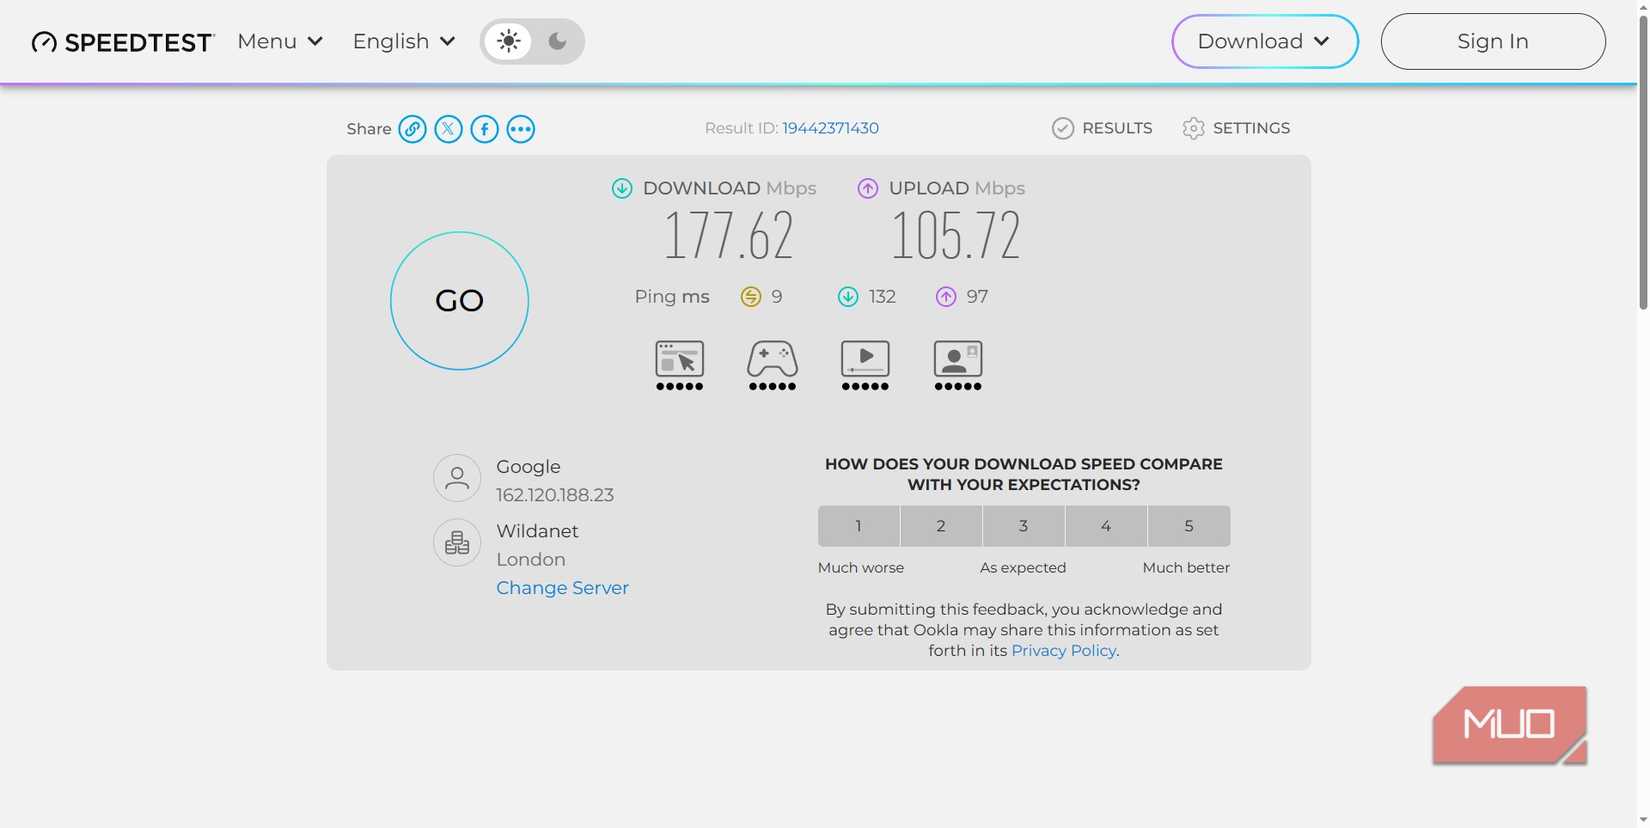Click the Wildanet server icon
The width and height of the screenshot is (1650, 828).
pyautogui.click(x=457, y=542)
